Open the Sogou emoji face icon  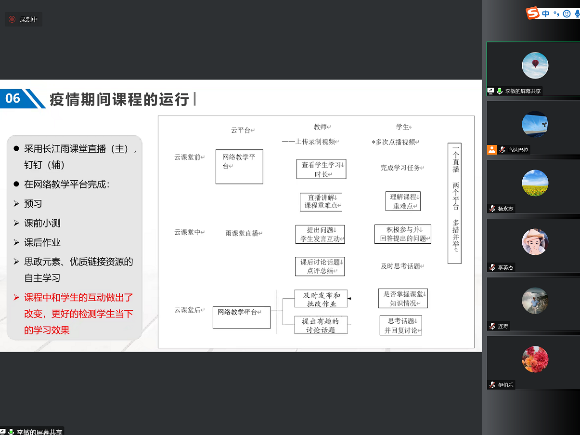tap(566, 14)
